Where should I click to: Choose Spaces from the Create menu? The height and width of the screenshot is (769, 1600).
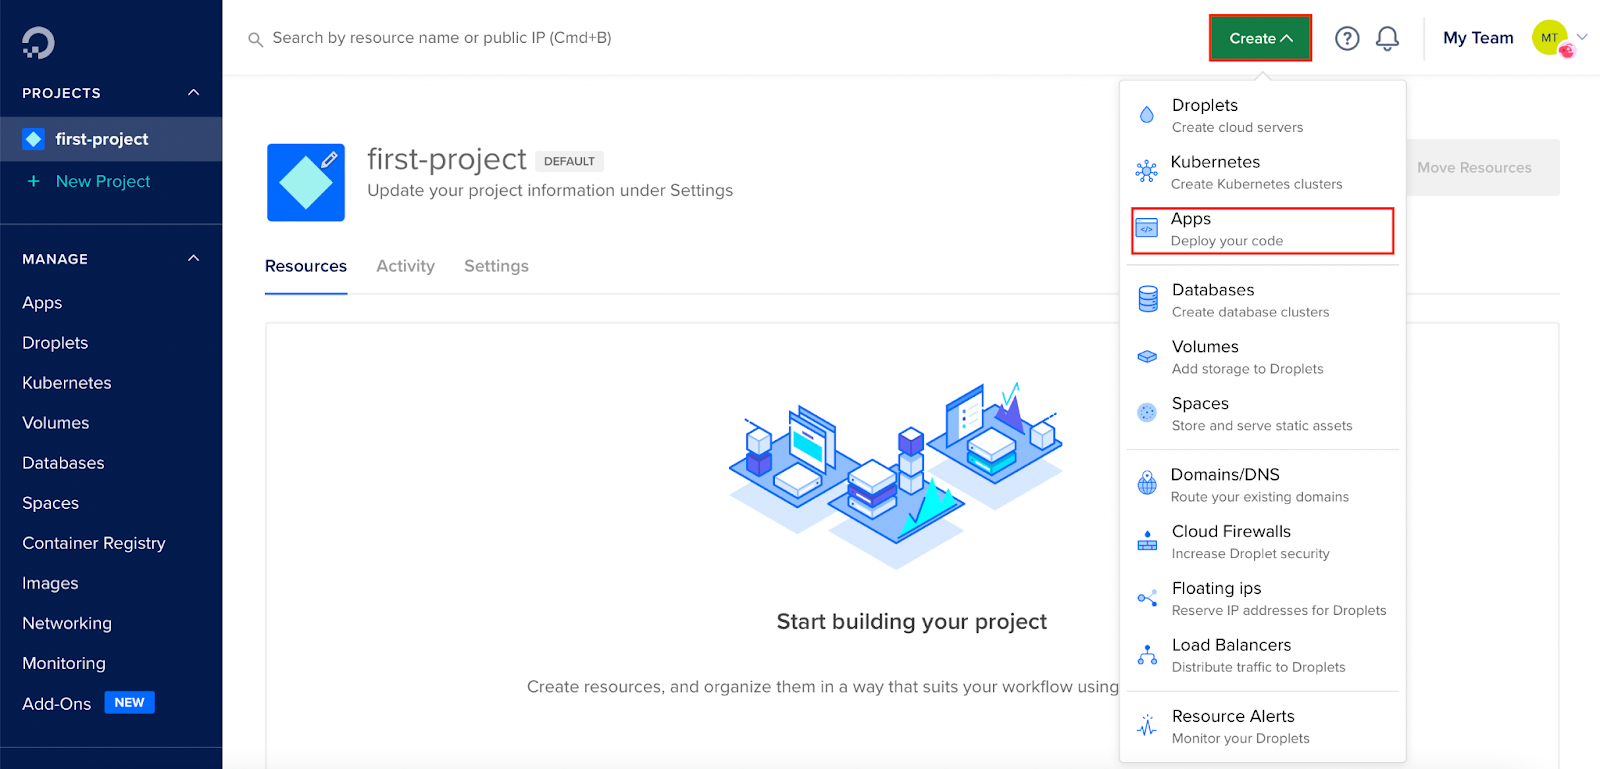1262,414
